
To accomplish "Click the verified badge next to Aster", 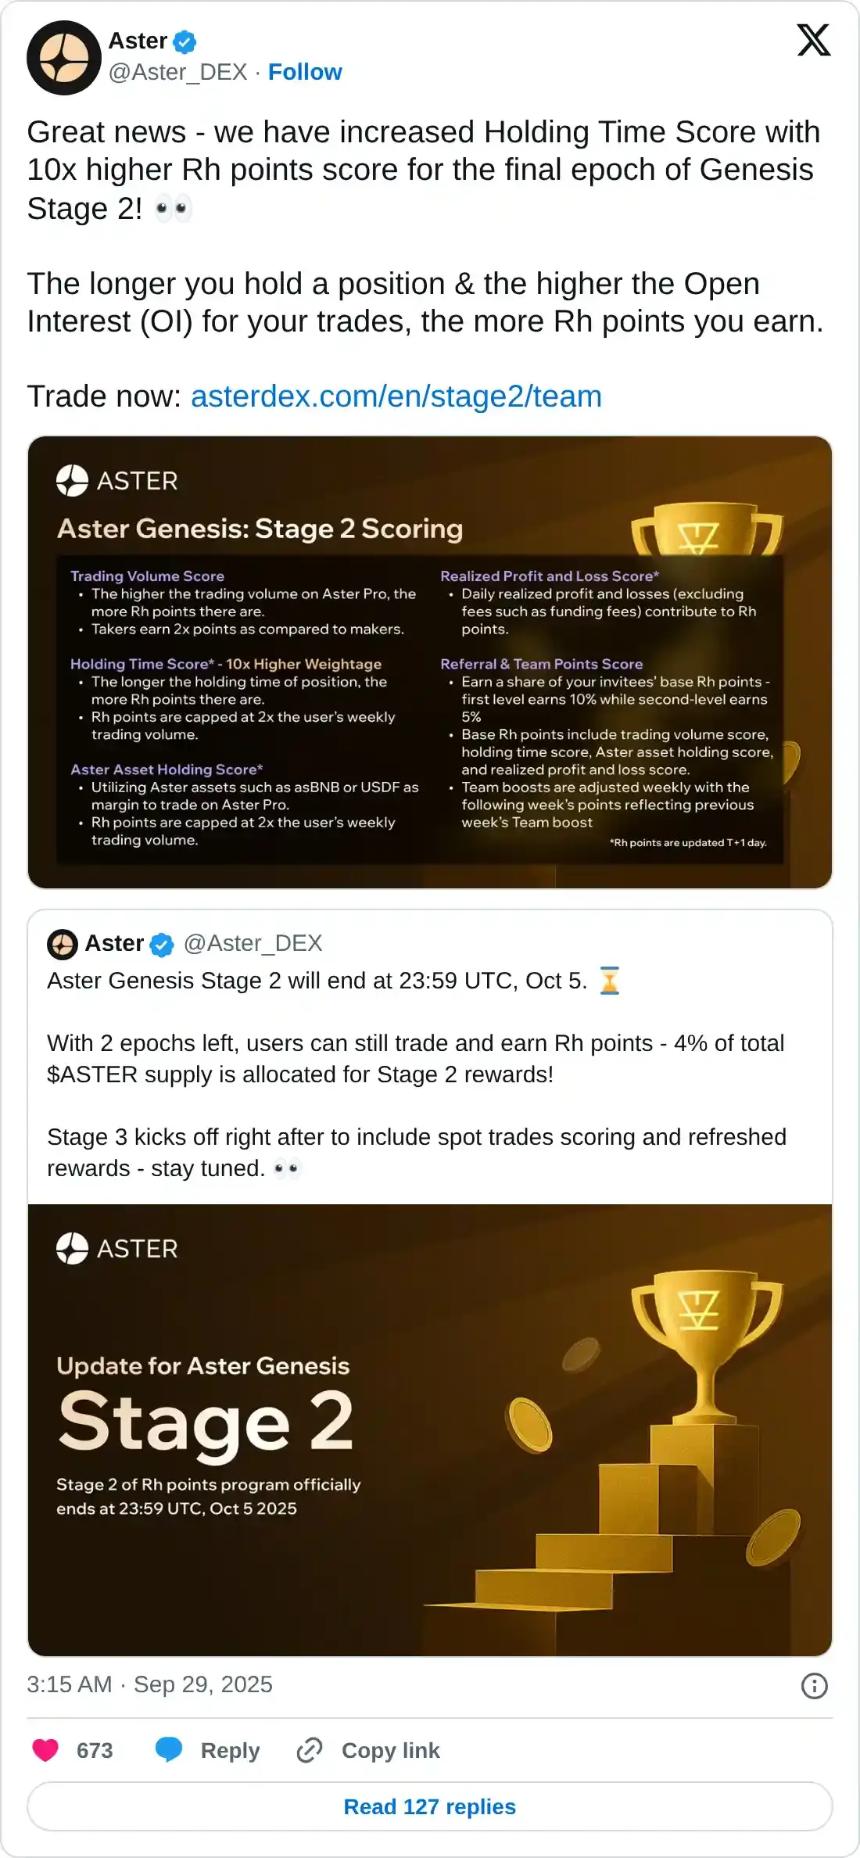I will click(x=185, y=41).
